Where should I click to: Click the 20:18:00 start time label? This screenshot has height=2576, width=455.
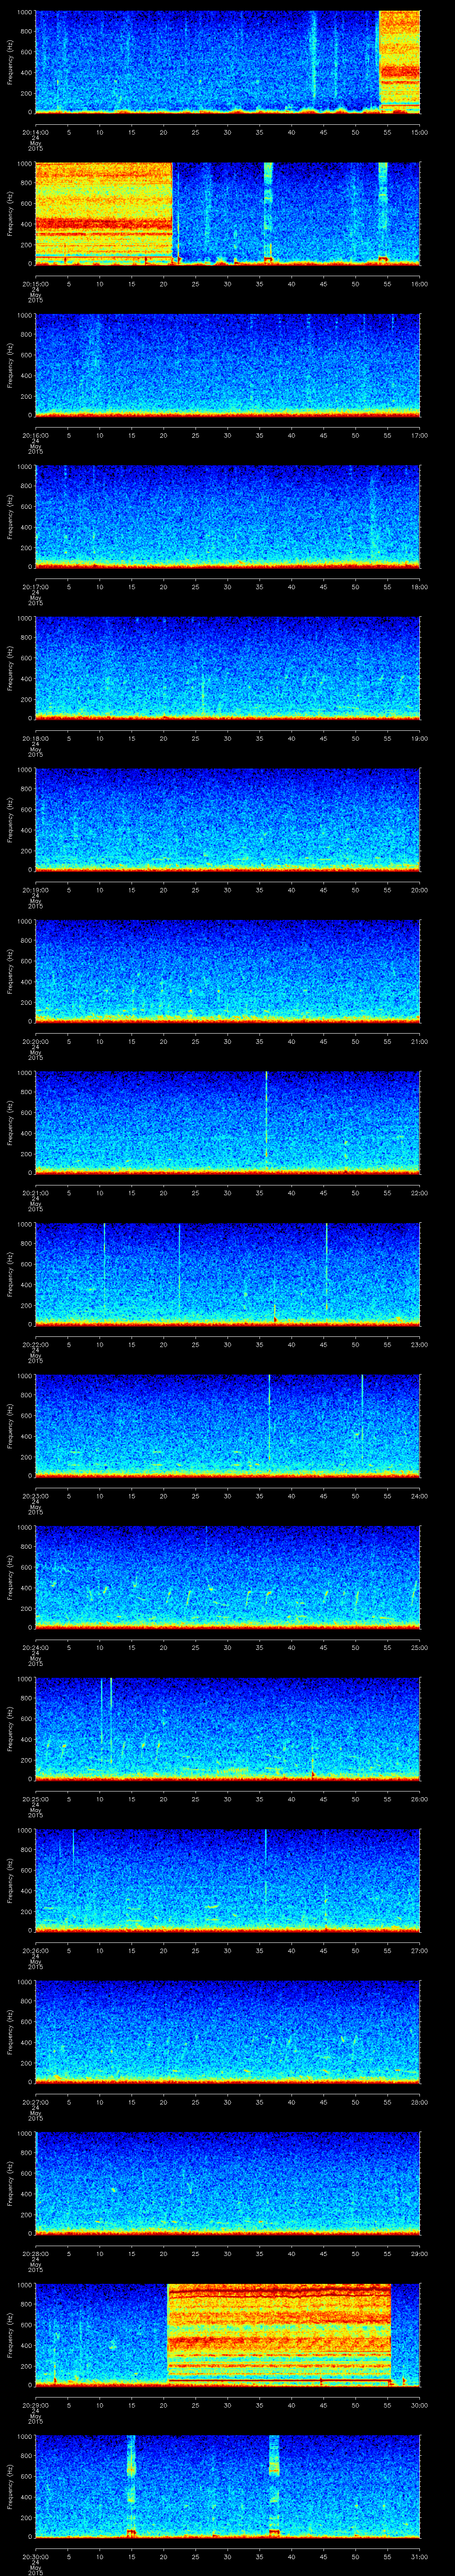pyautogui.click(x=35, y=738)
